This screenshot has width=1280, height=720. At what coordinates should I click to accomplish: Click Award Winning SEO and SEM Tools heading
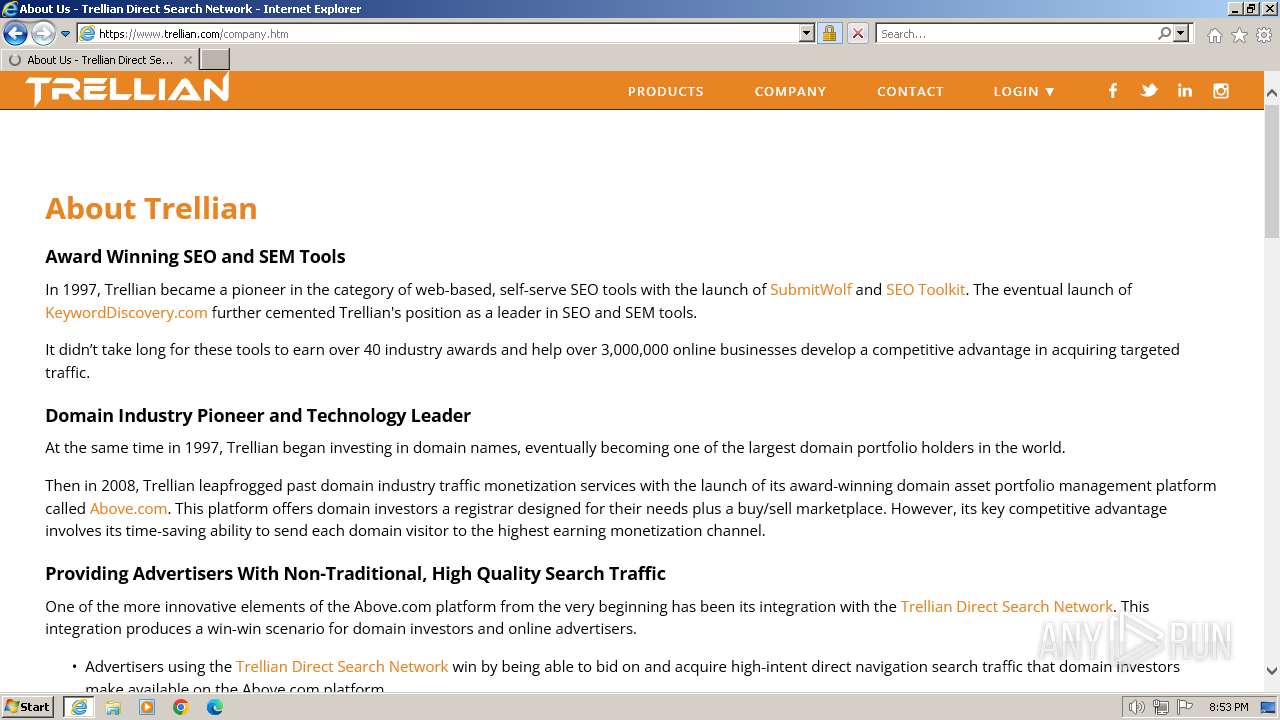click(x=195, y=256)
